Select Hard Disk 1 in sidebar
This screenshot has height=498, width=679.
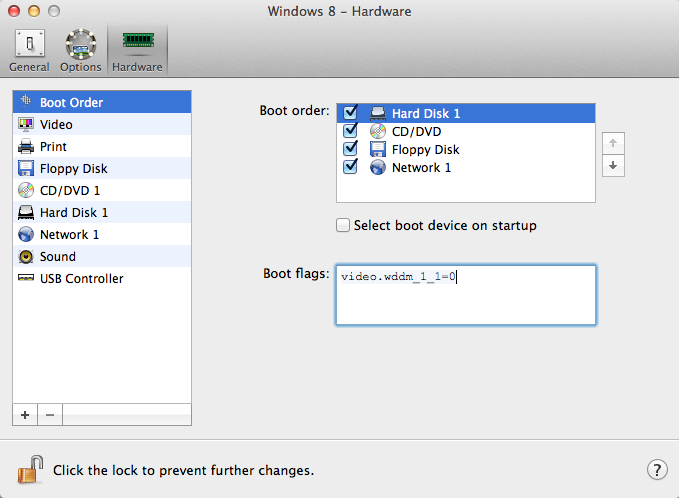coord(102,213)
